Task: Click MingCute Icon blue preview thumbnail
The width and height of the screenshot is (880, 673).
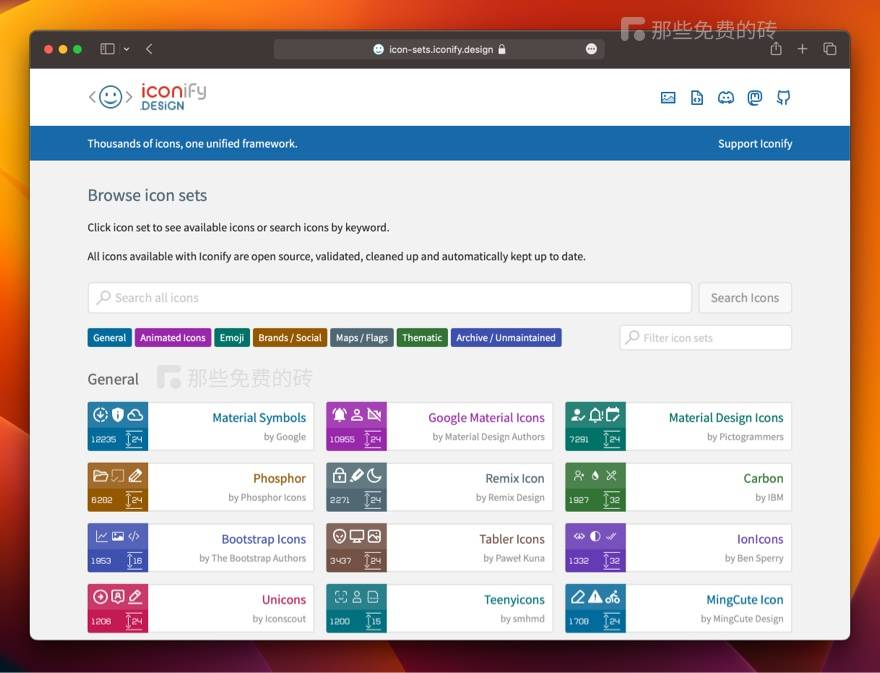Action: tap(595, 608)
